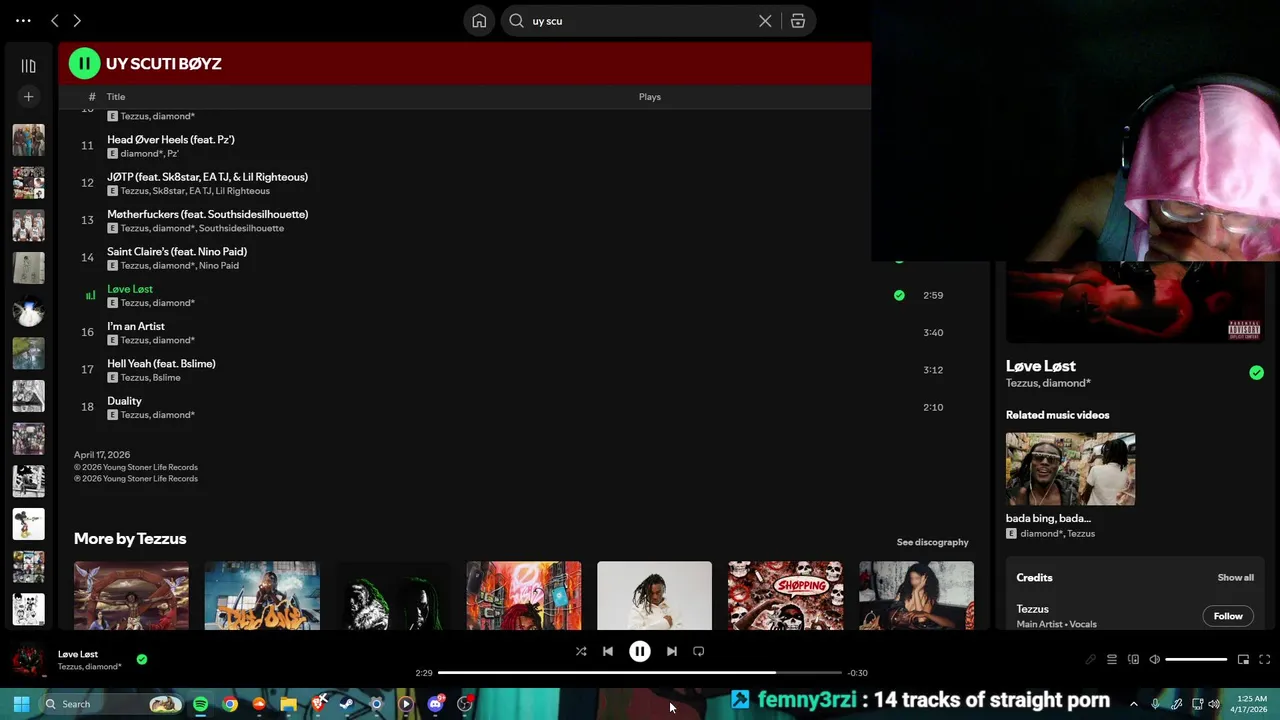Viewport: 1280px width, 720px height.
Task: Select track 'I'm an Artist'
Action: click(136, 326)
